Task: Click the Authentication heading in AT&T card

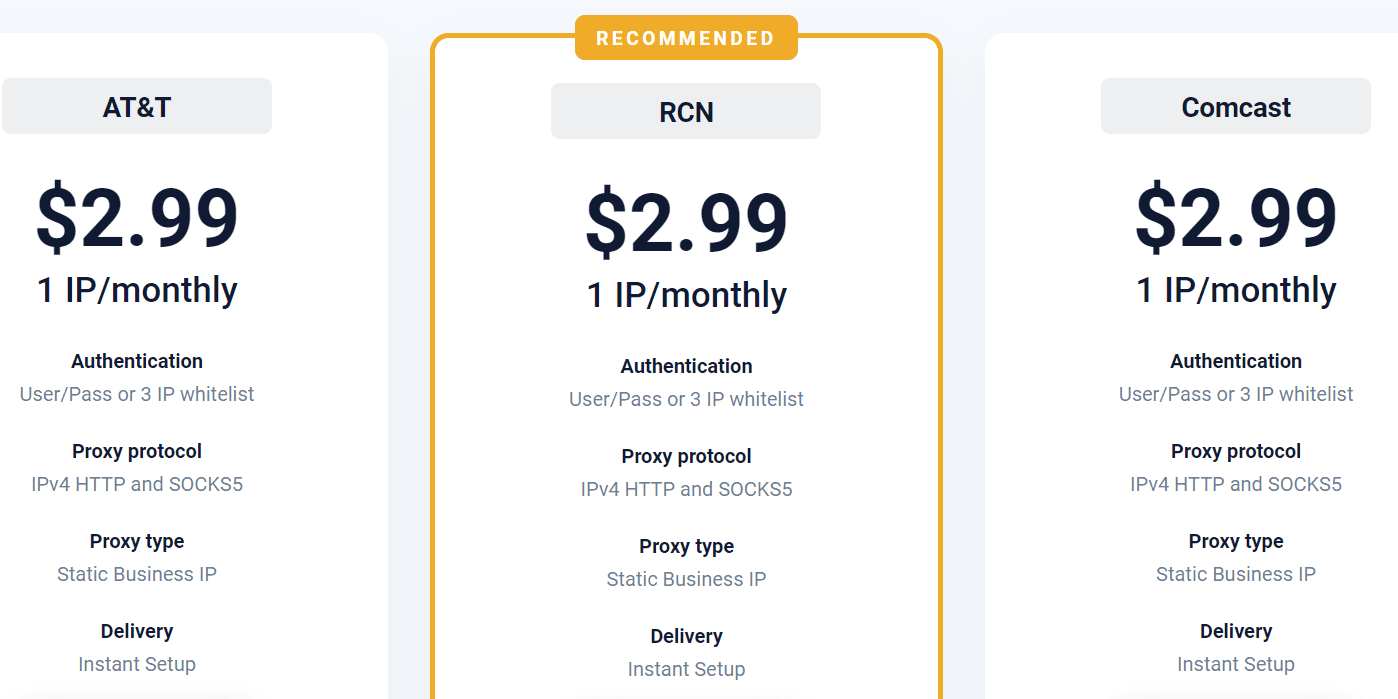Action: pyautogui.click(x=137, y=361)
